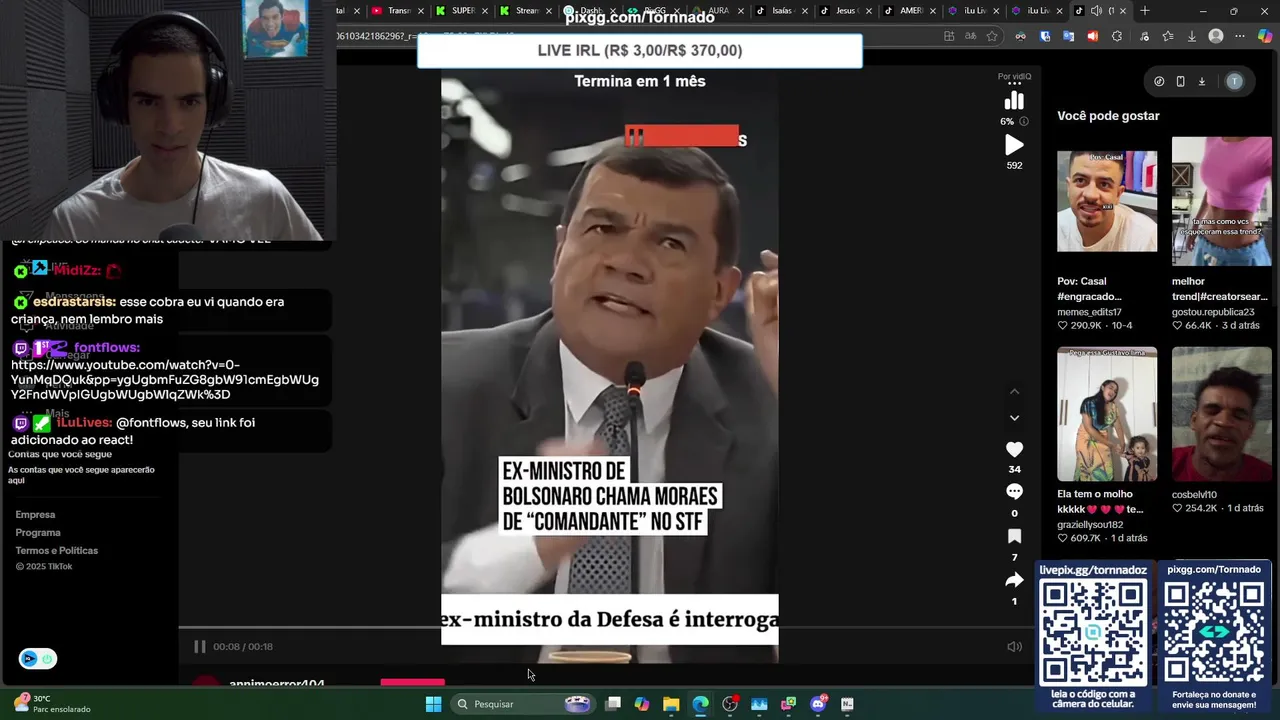
Task: Click the info icon beside 6%
Action: coord(1023,121)
